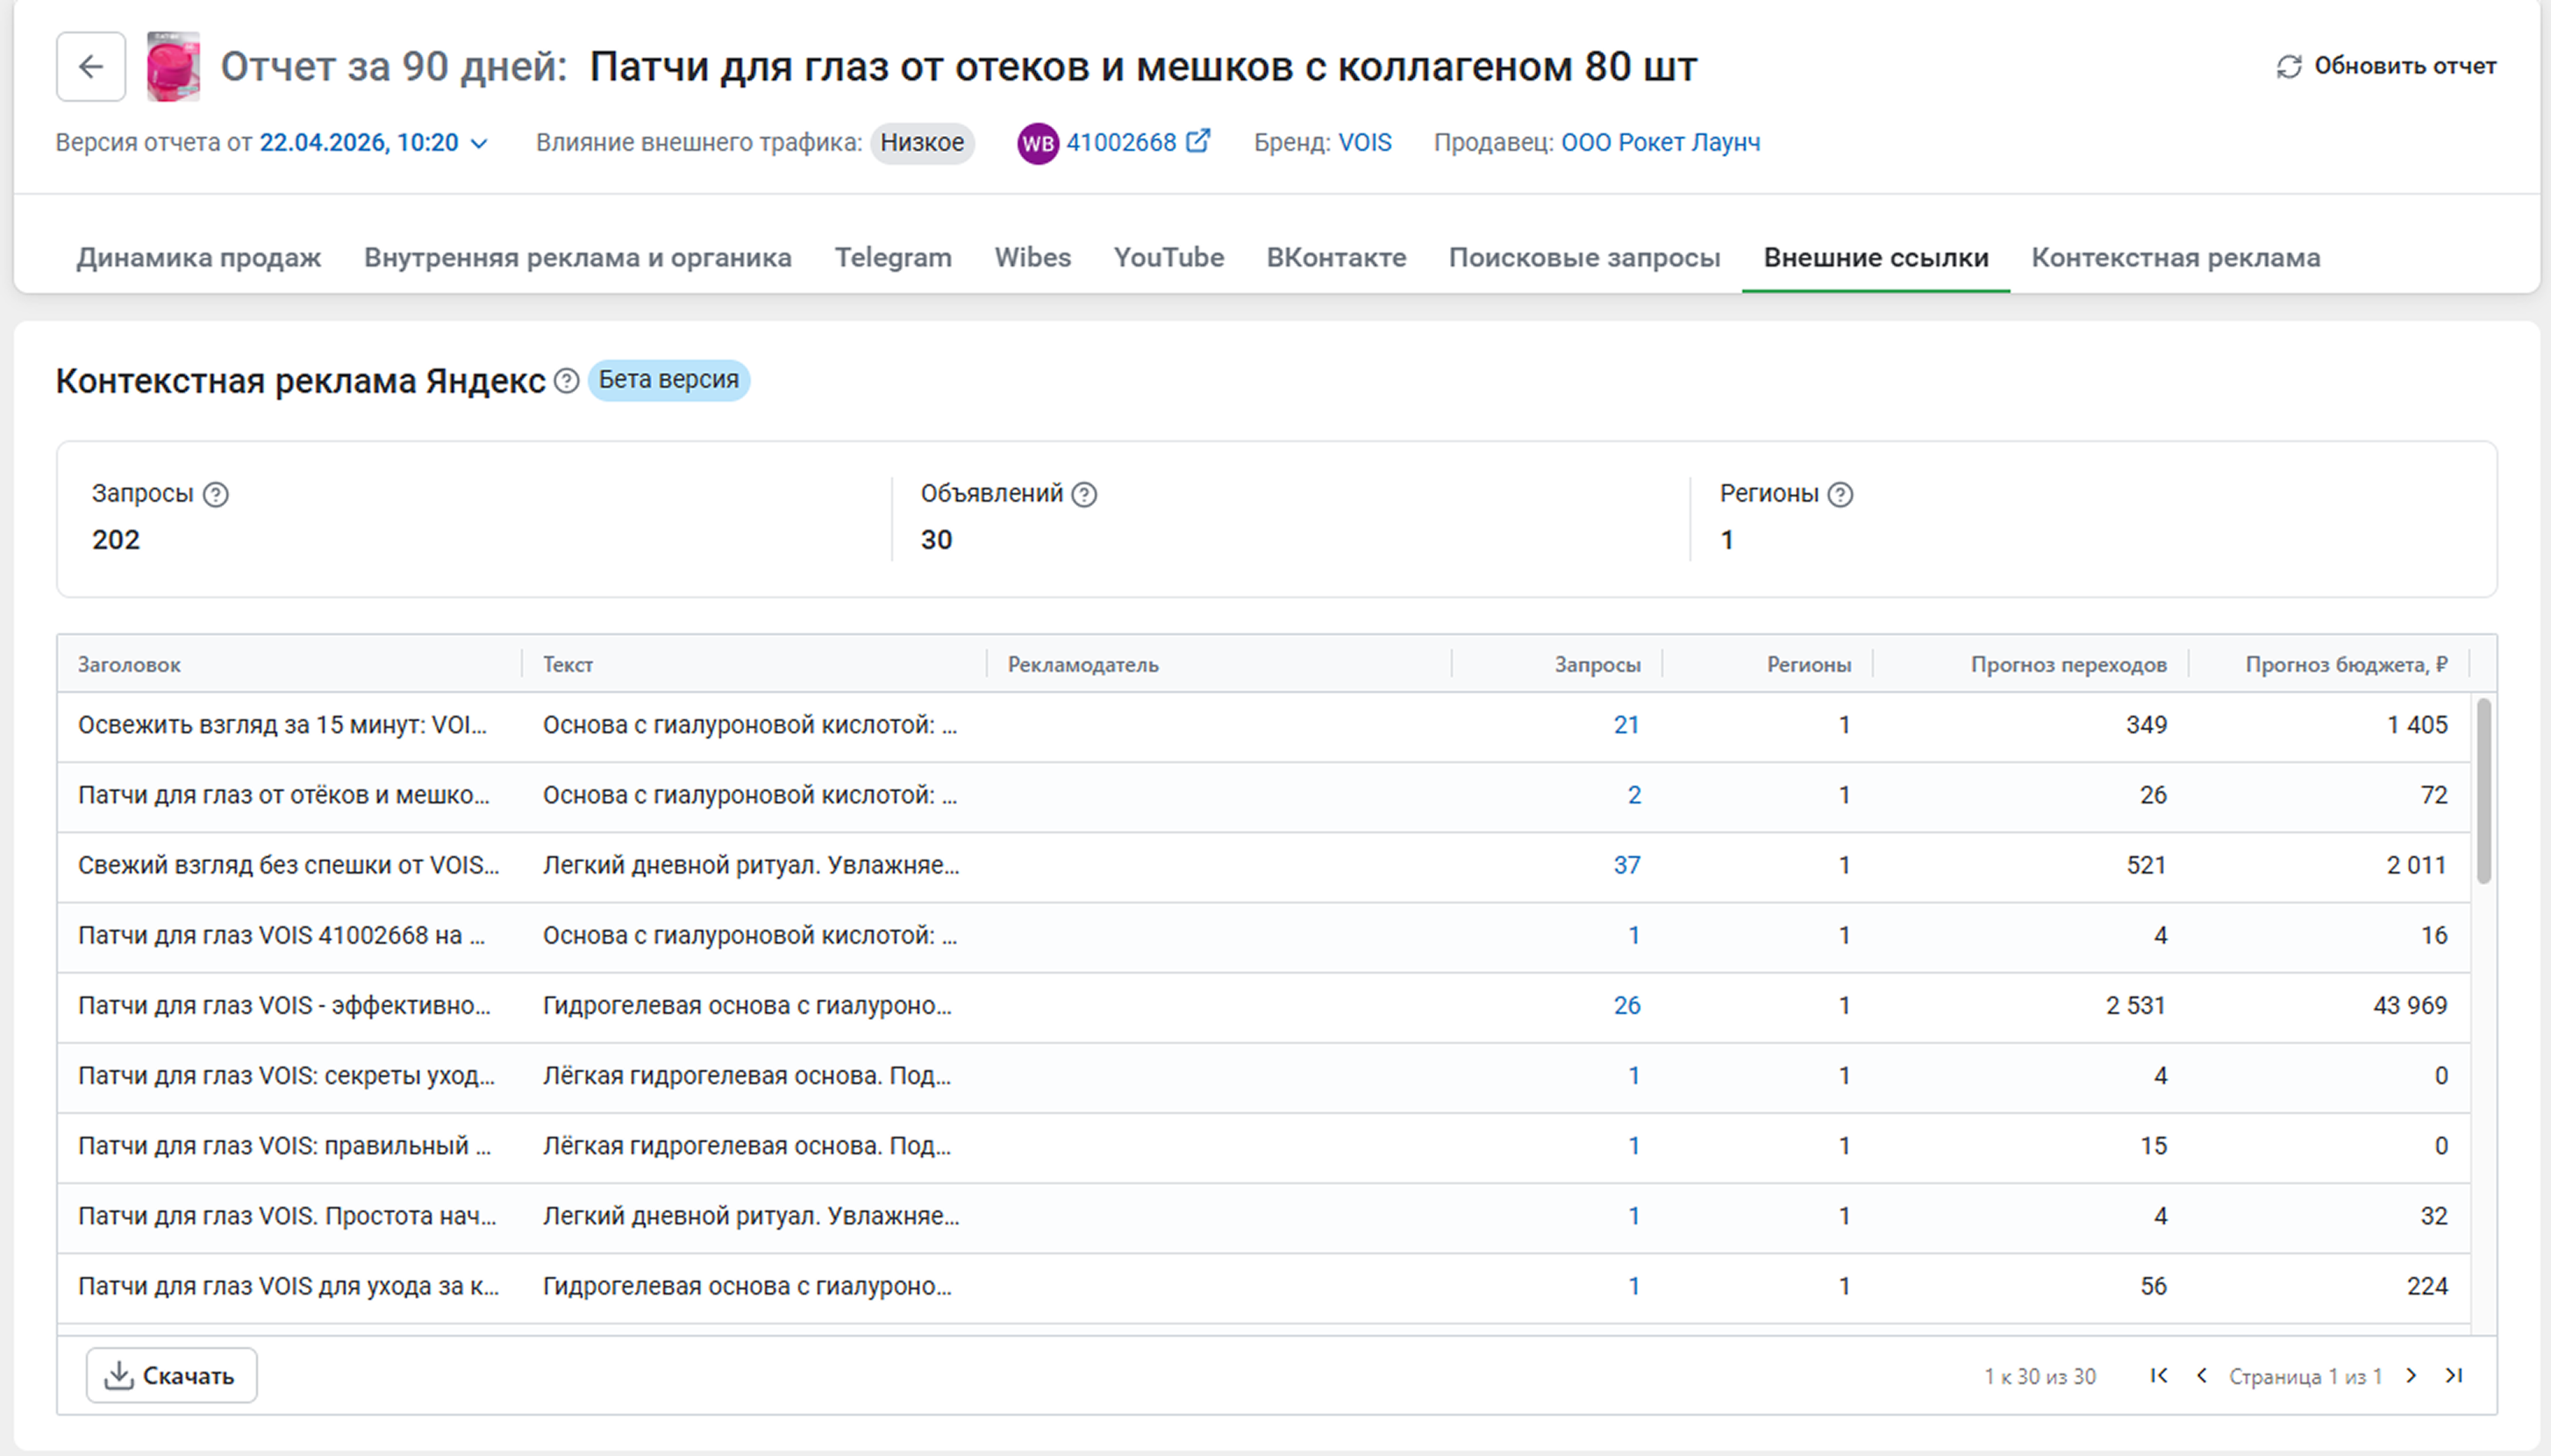The image size is (2551, 1456).
Task: Click the table's vertical scrollbar
Action: pos(2483,790)
